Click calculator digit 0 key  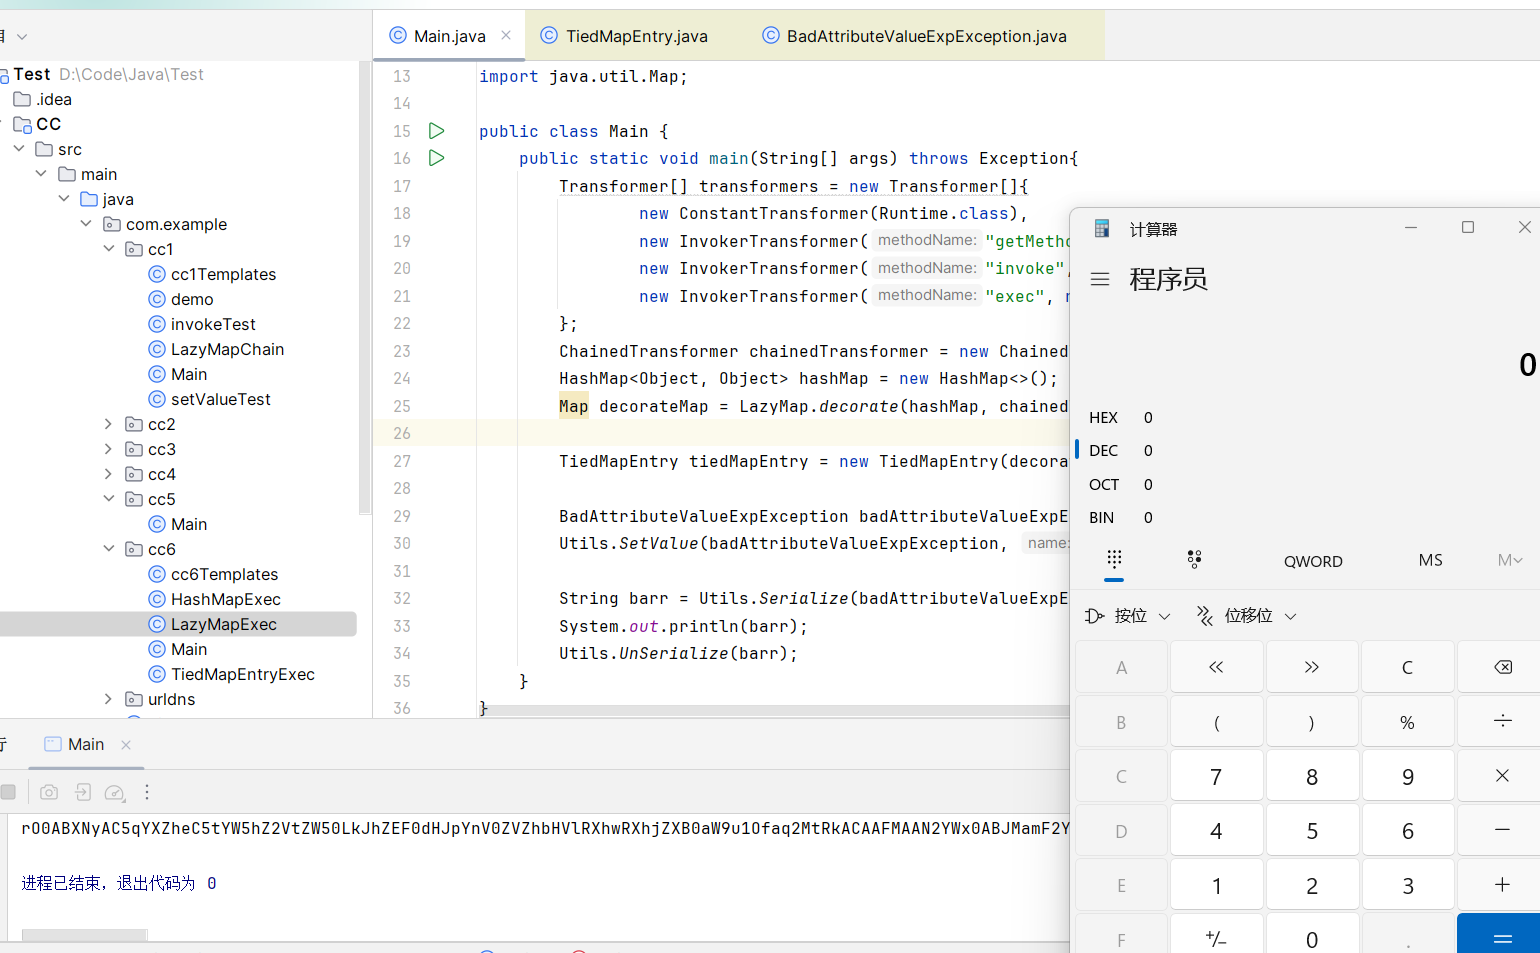[1311, 937]
